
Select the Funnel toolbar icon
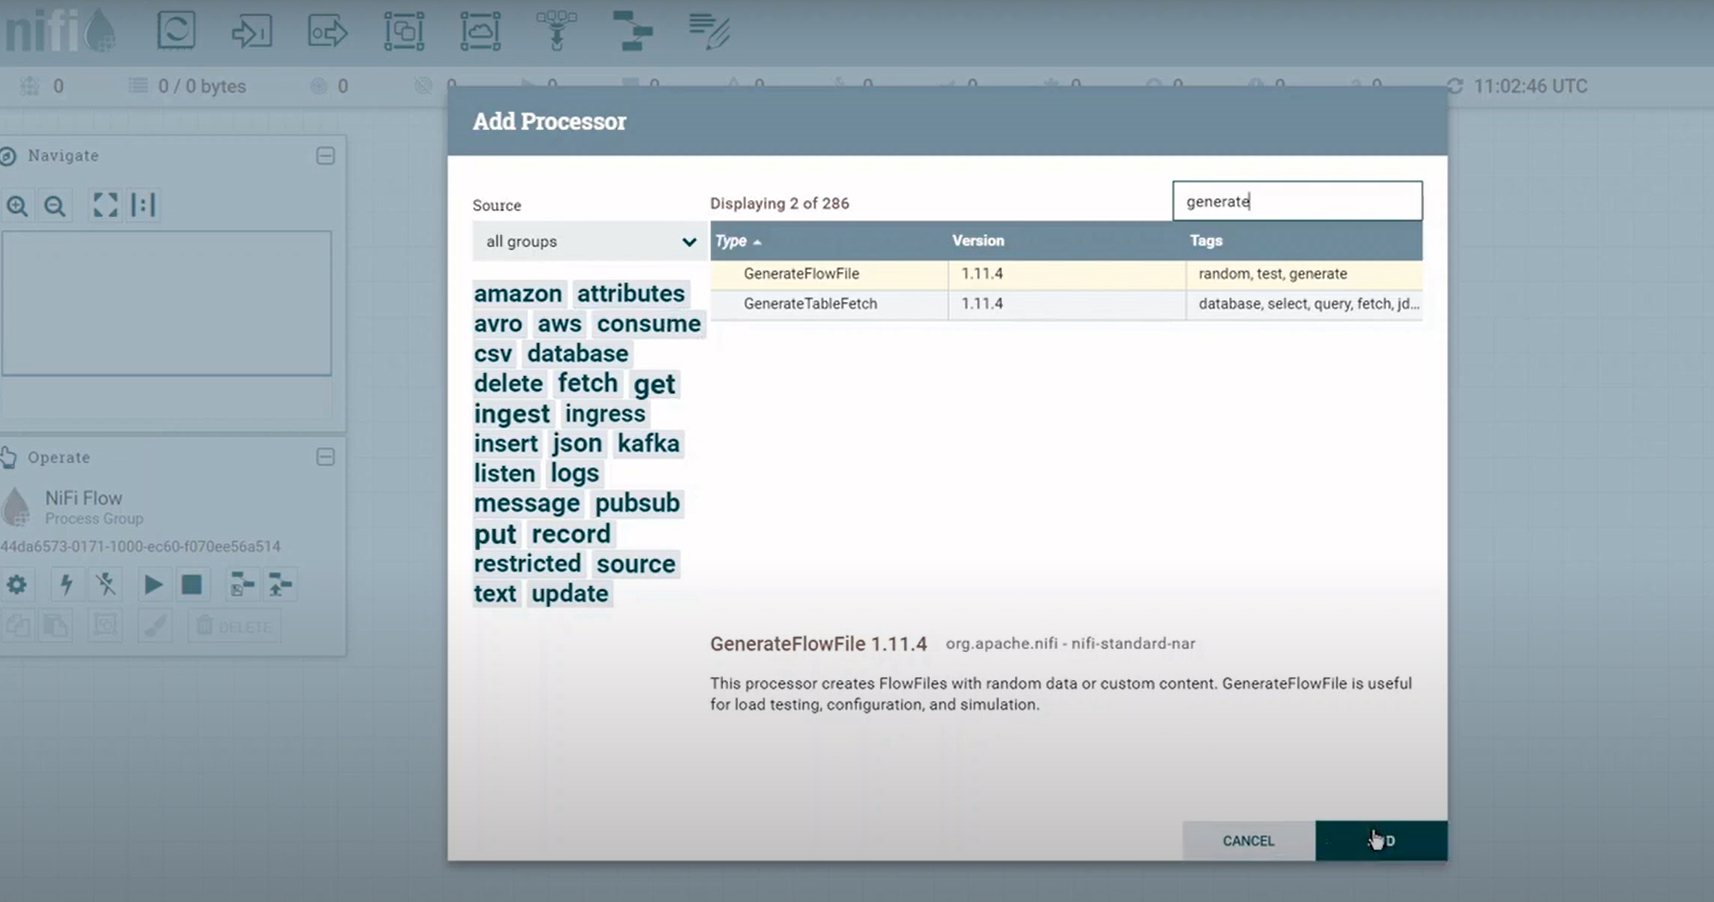557,31
